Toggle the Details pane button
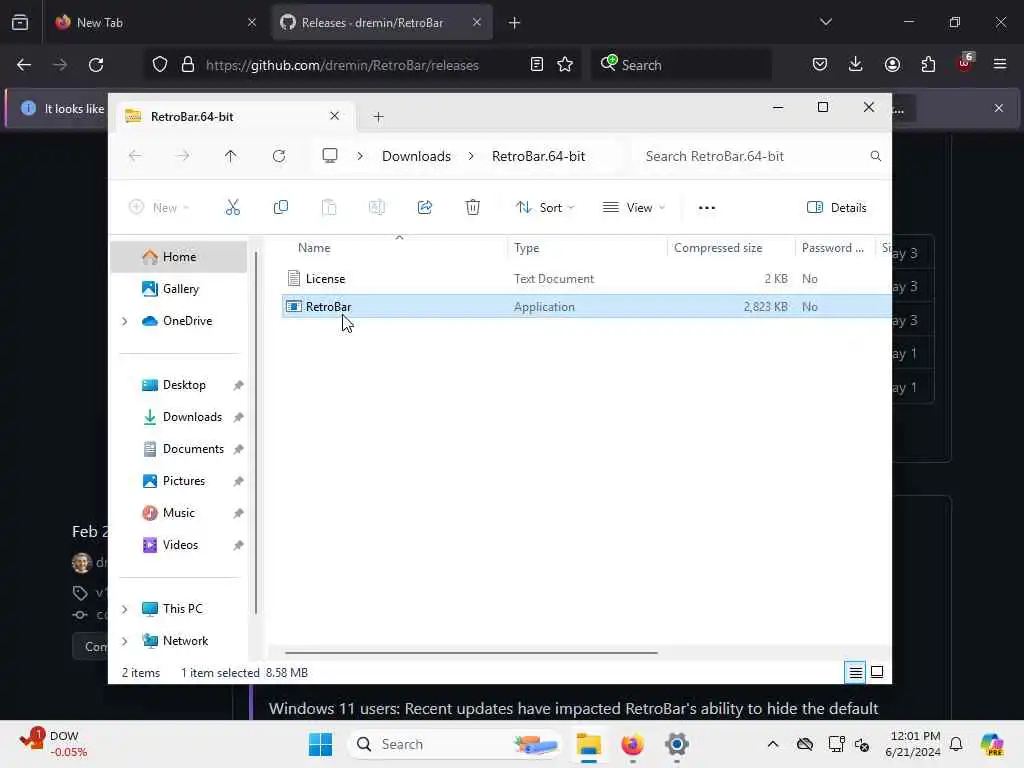This screenshot has width=1024, height=768. 837,208
